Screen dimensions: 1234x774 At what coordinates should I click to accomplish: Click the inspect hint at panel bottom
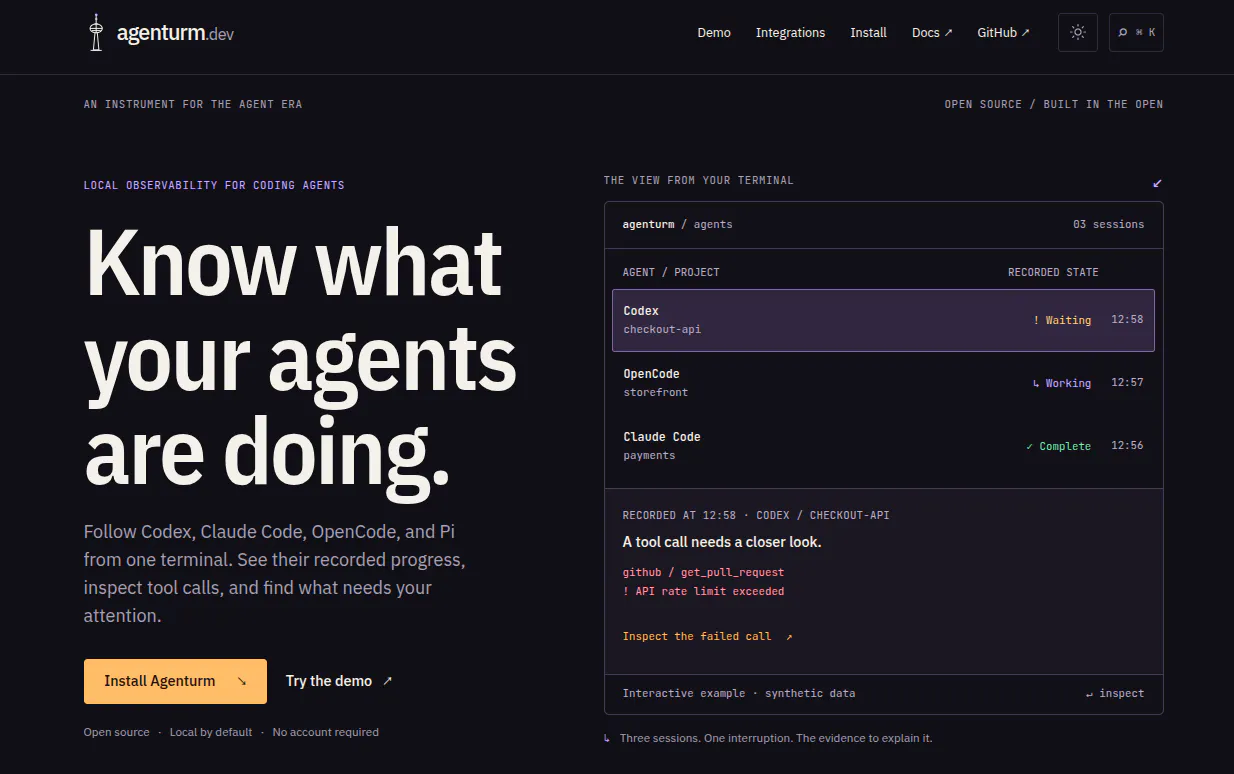1114,693
